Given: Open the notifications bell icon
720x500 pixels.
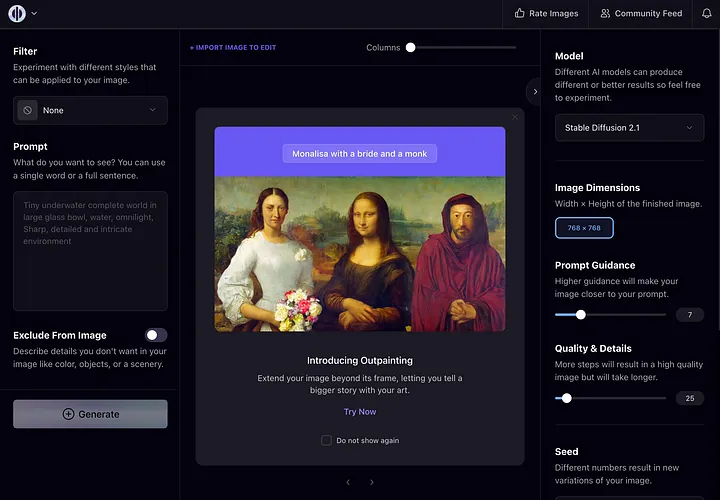Looking at the screenshot, I should (x=707, y=13).
